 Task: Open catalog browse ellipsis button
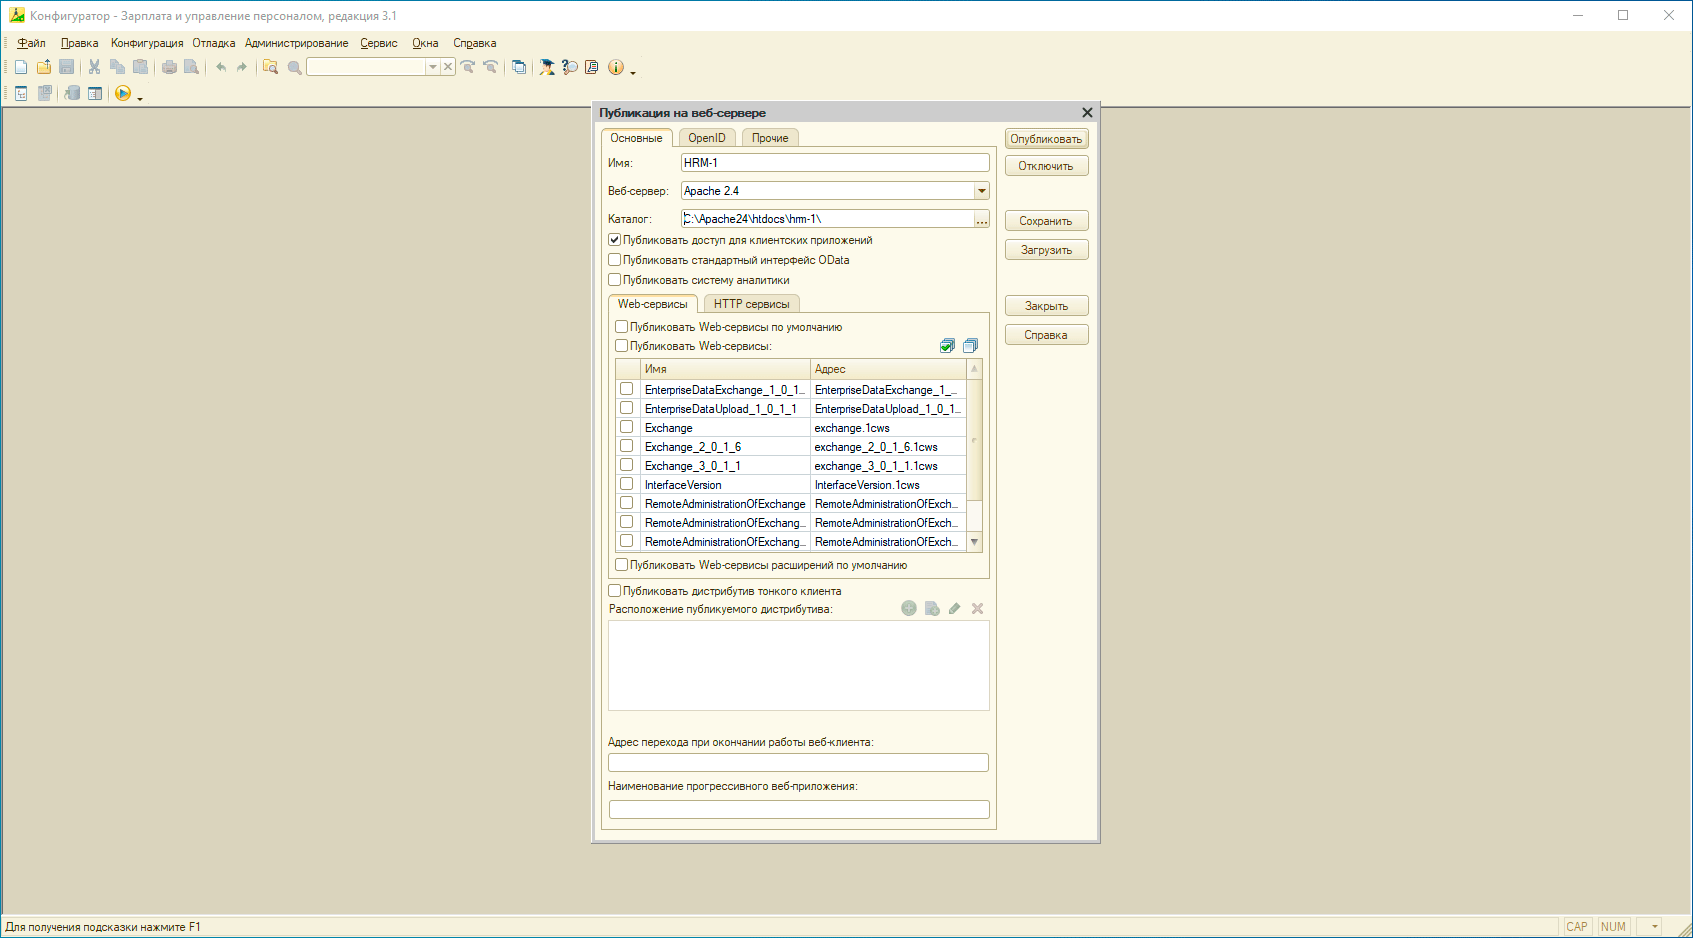click(981, 220)
